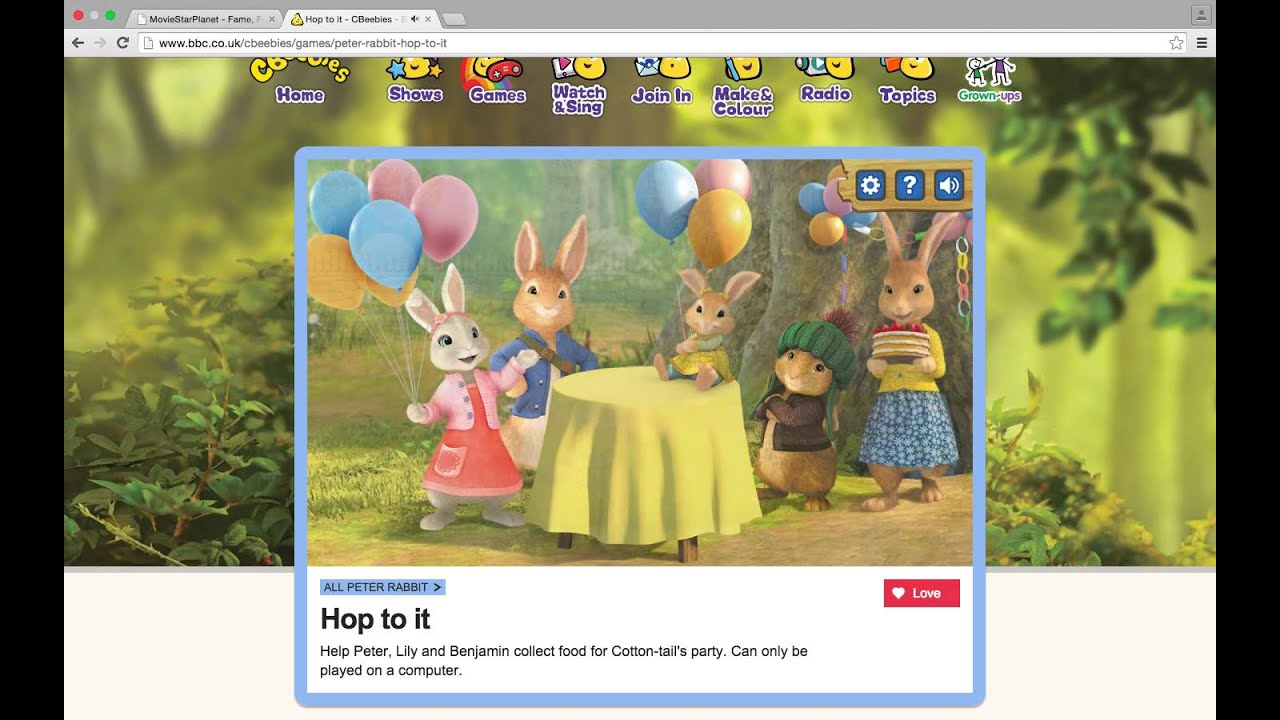Screen dimensions: 1280x720
Task: Open the Chrome hamburger menu
Action: coord(1202,43)
